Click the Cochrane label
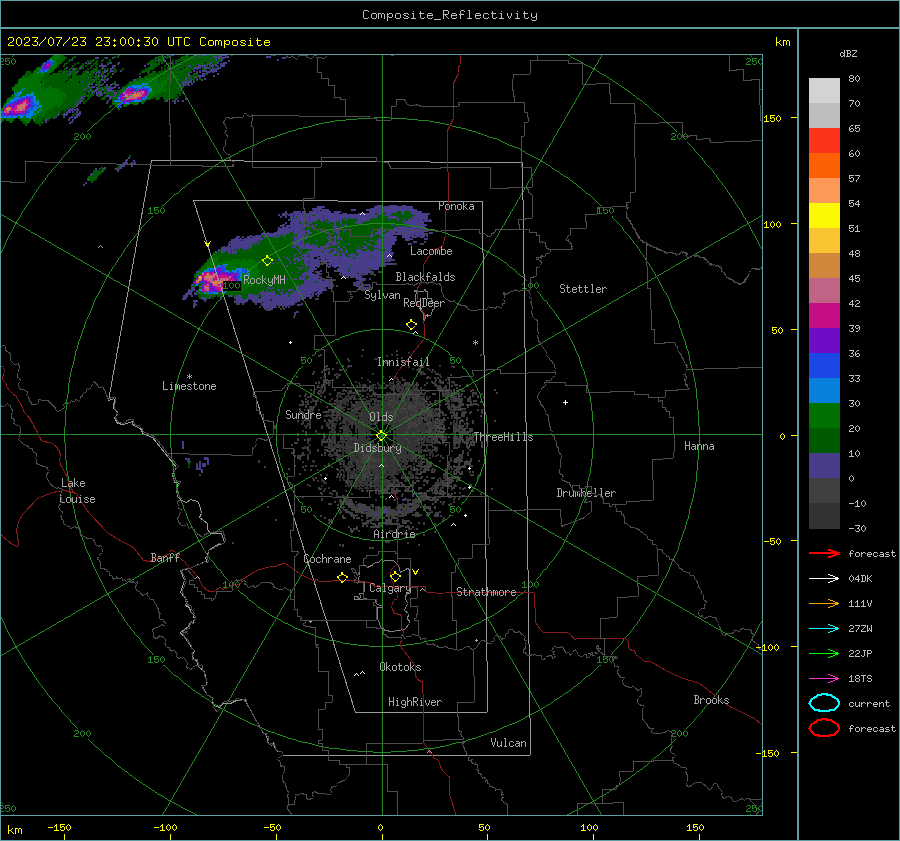The height and width of the screenshot is (841, 900). 327,559
